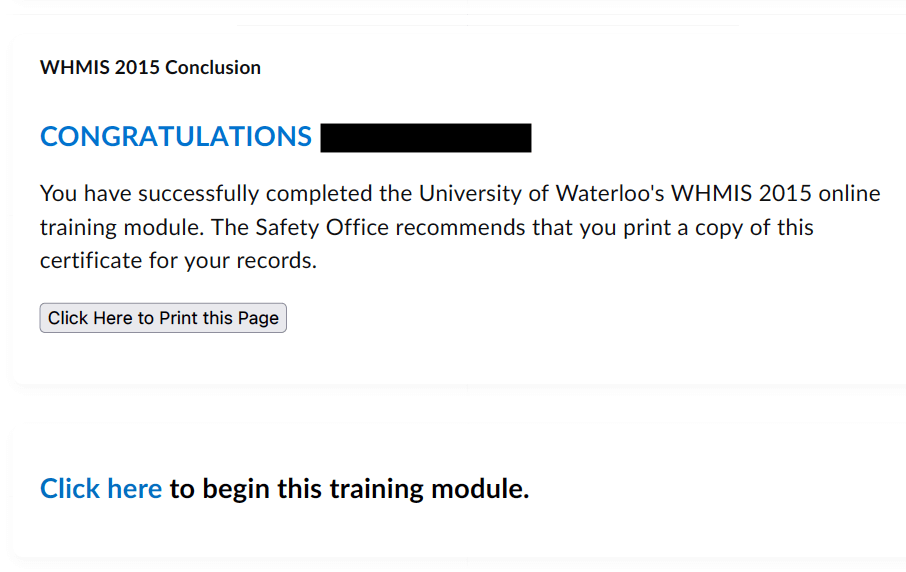906x572 pixels.
Task: Click the black redacted name box
Action: click(x=425, y=138)
